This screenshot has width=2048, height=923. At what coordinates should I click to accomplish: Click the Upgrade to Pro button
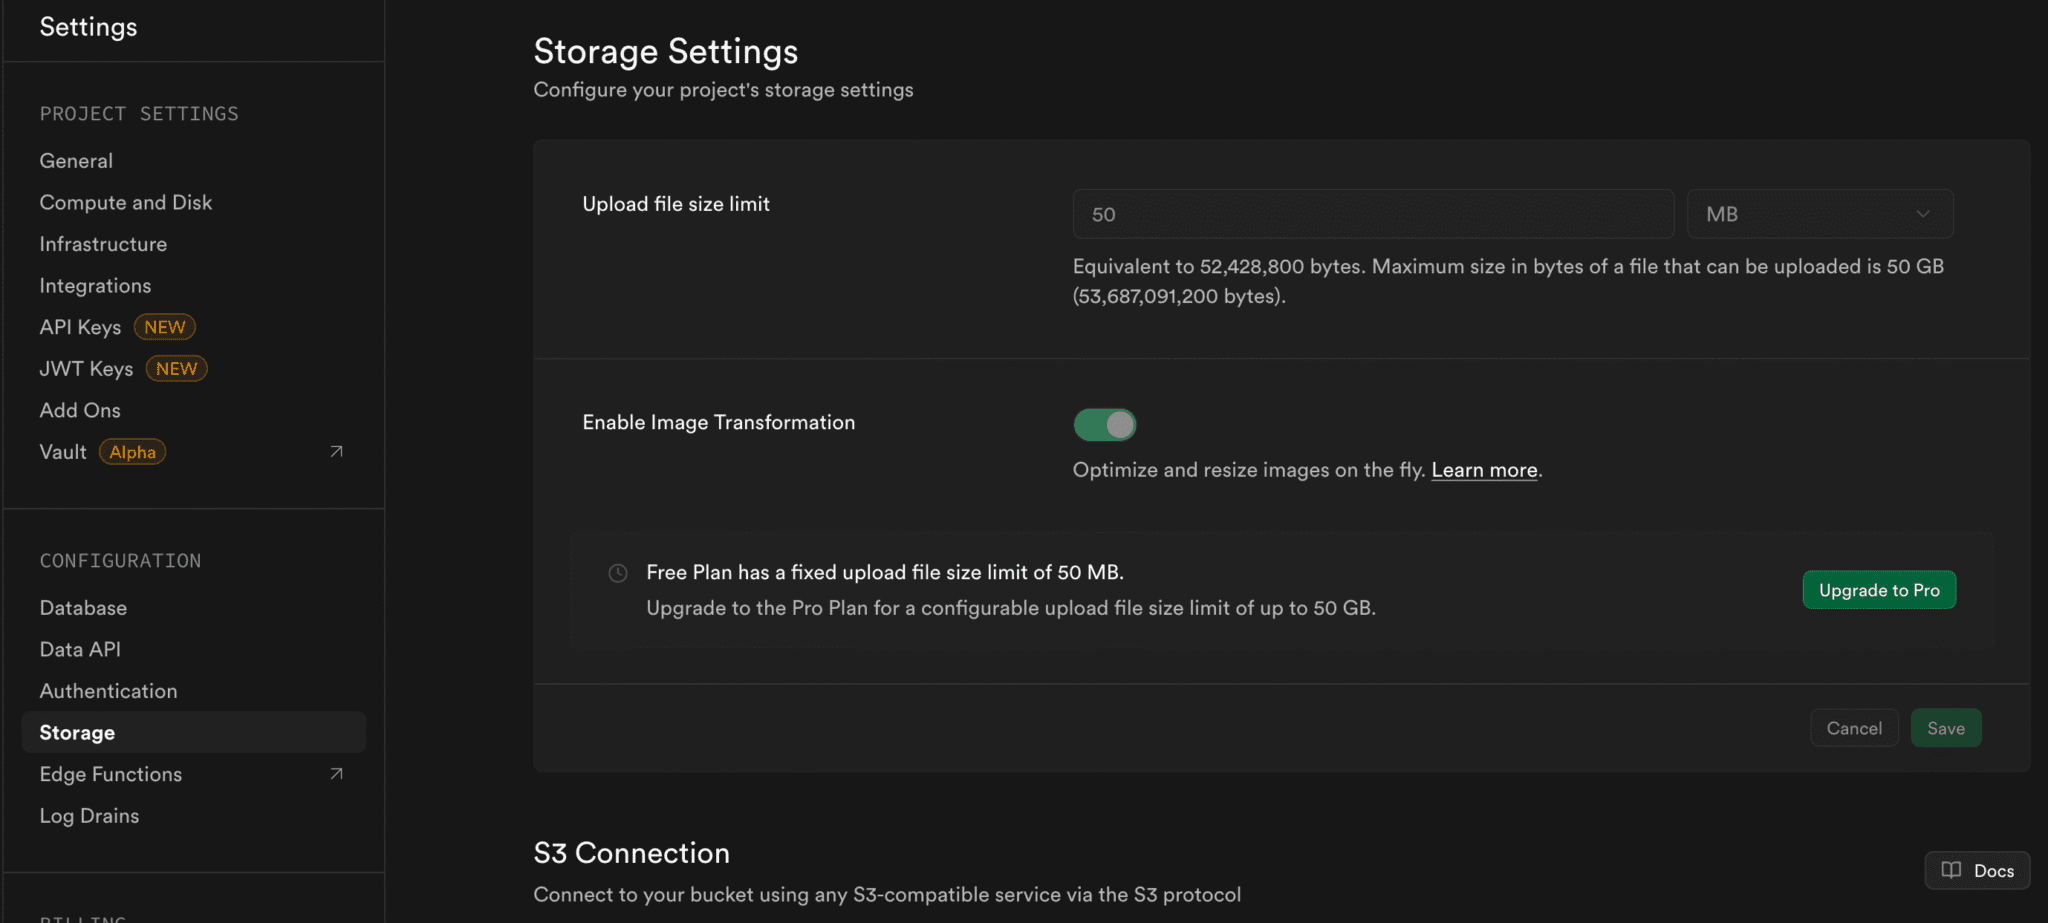[1879, 590]
